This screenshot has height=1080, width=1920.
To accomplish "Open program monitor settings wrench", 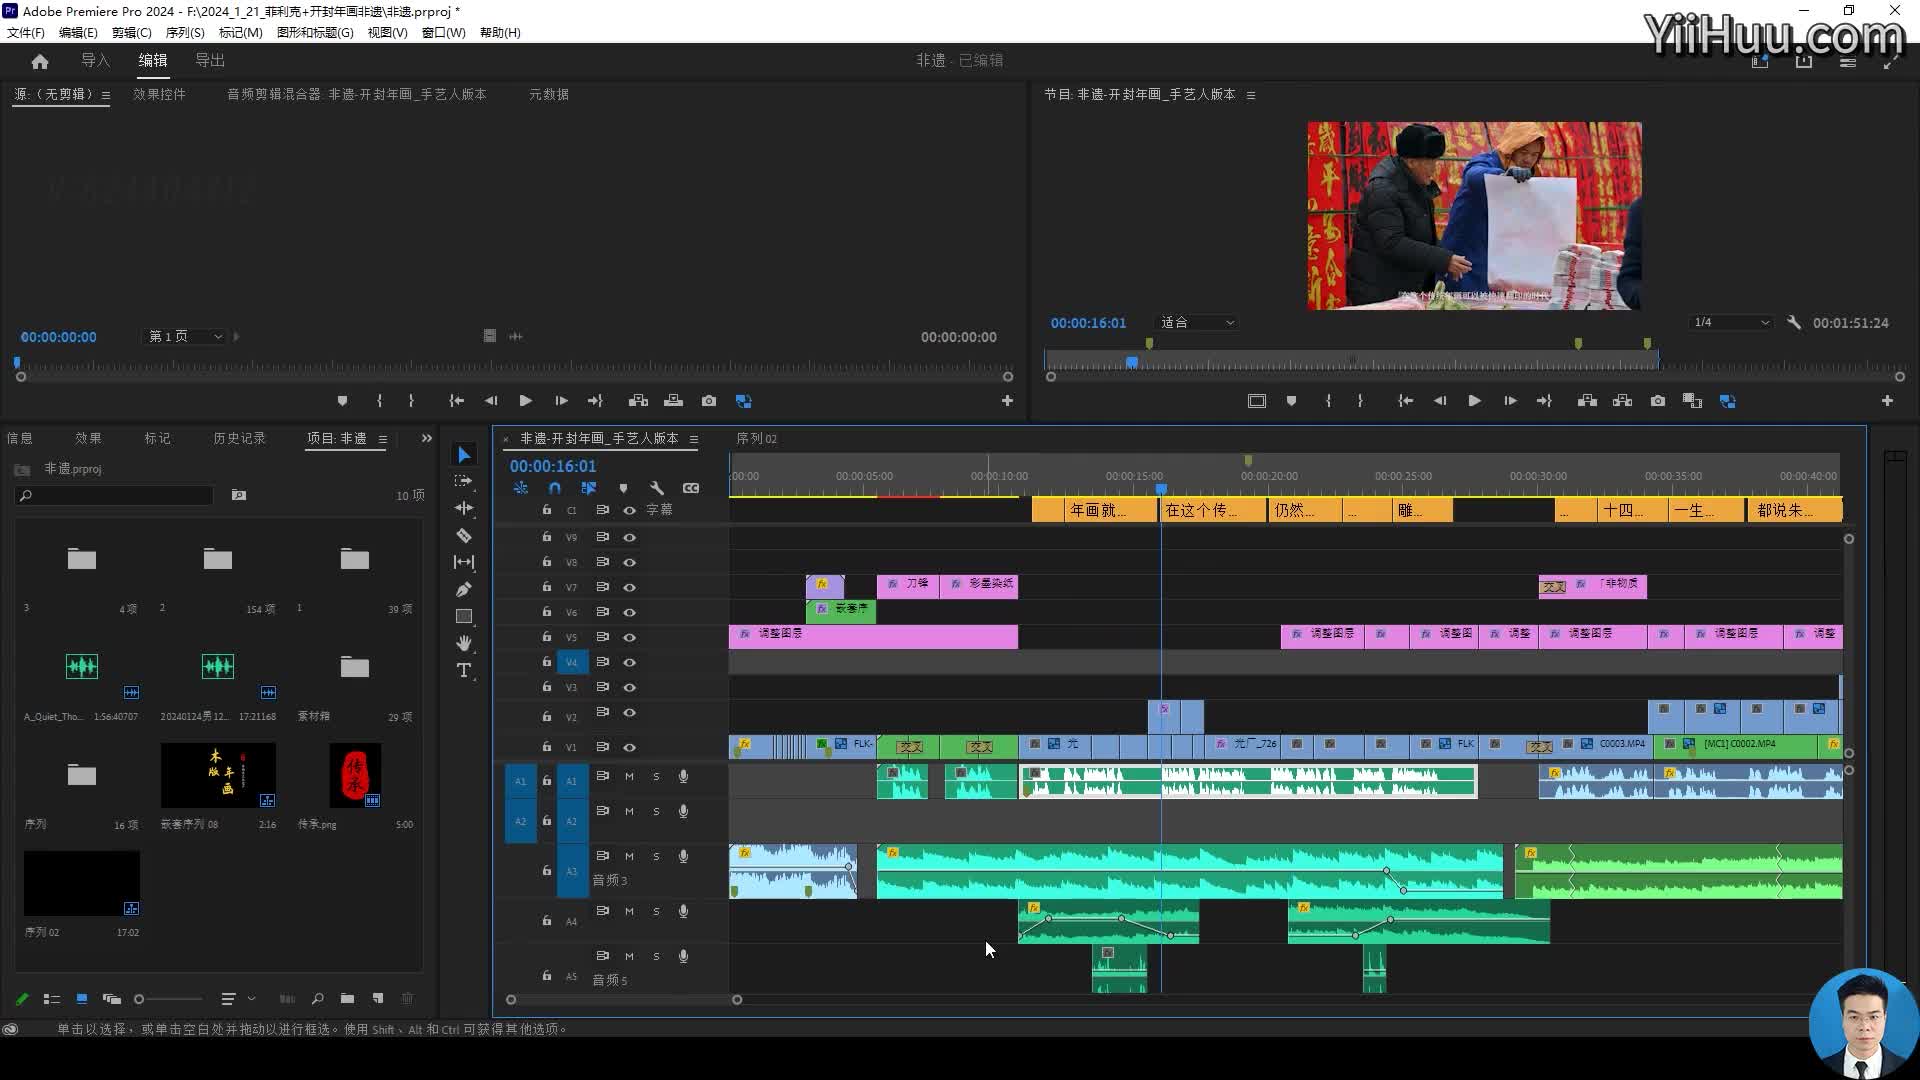I will point(1794,323).
